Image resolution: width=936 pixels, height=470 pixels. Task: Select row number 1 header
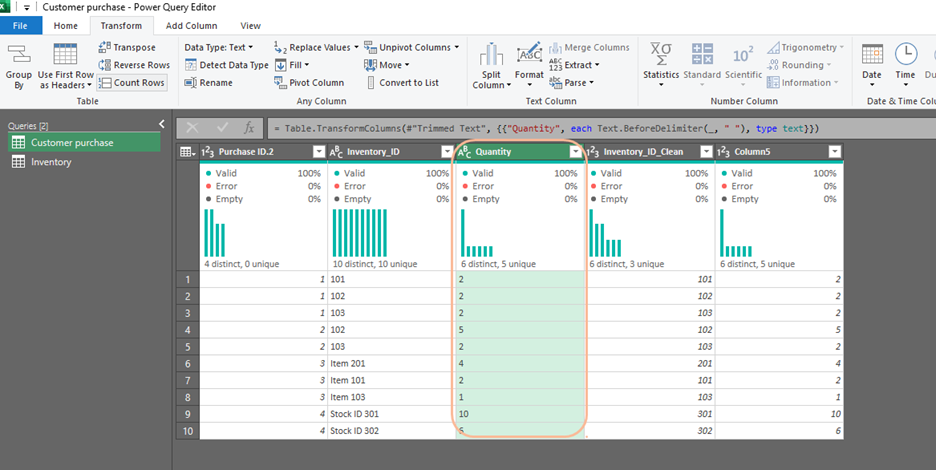(x=188, y=279)
